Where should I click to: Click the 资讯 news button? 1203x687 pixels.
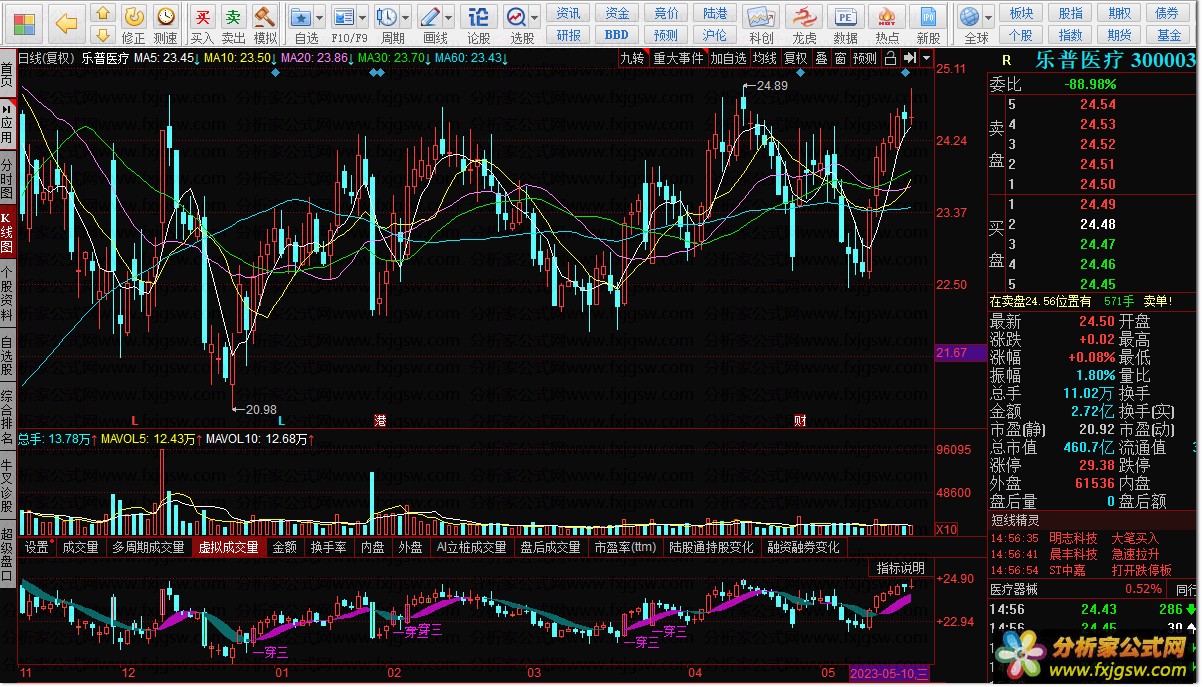click(x=568, y=13)
